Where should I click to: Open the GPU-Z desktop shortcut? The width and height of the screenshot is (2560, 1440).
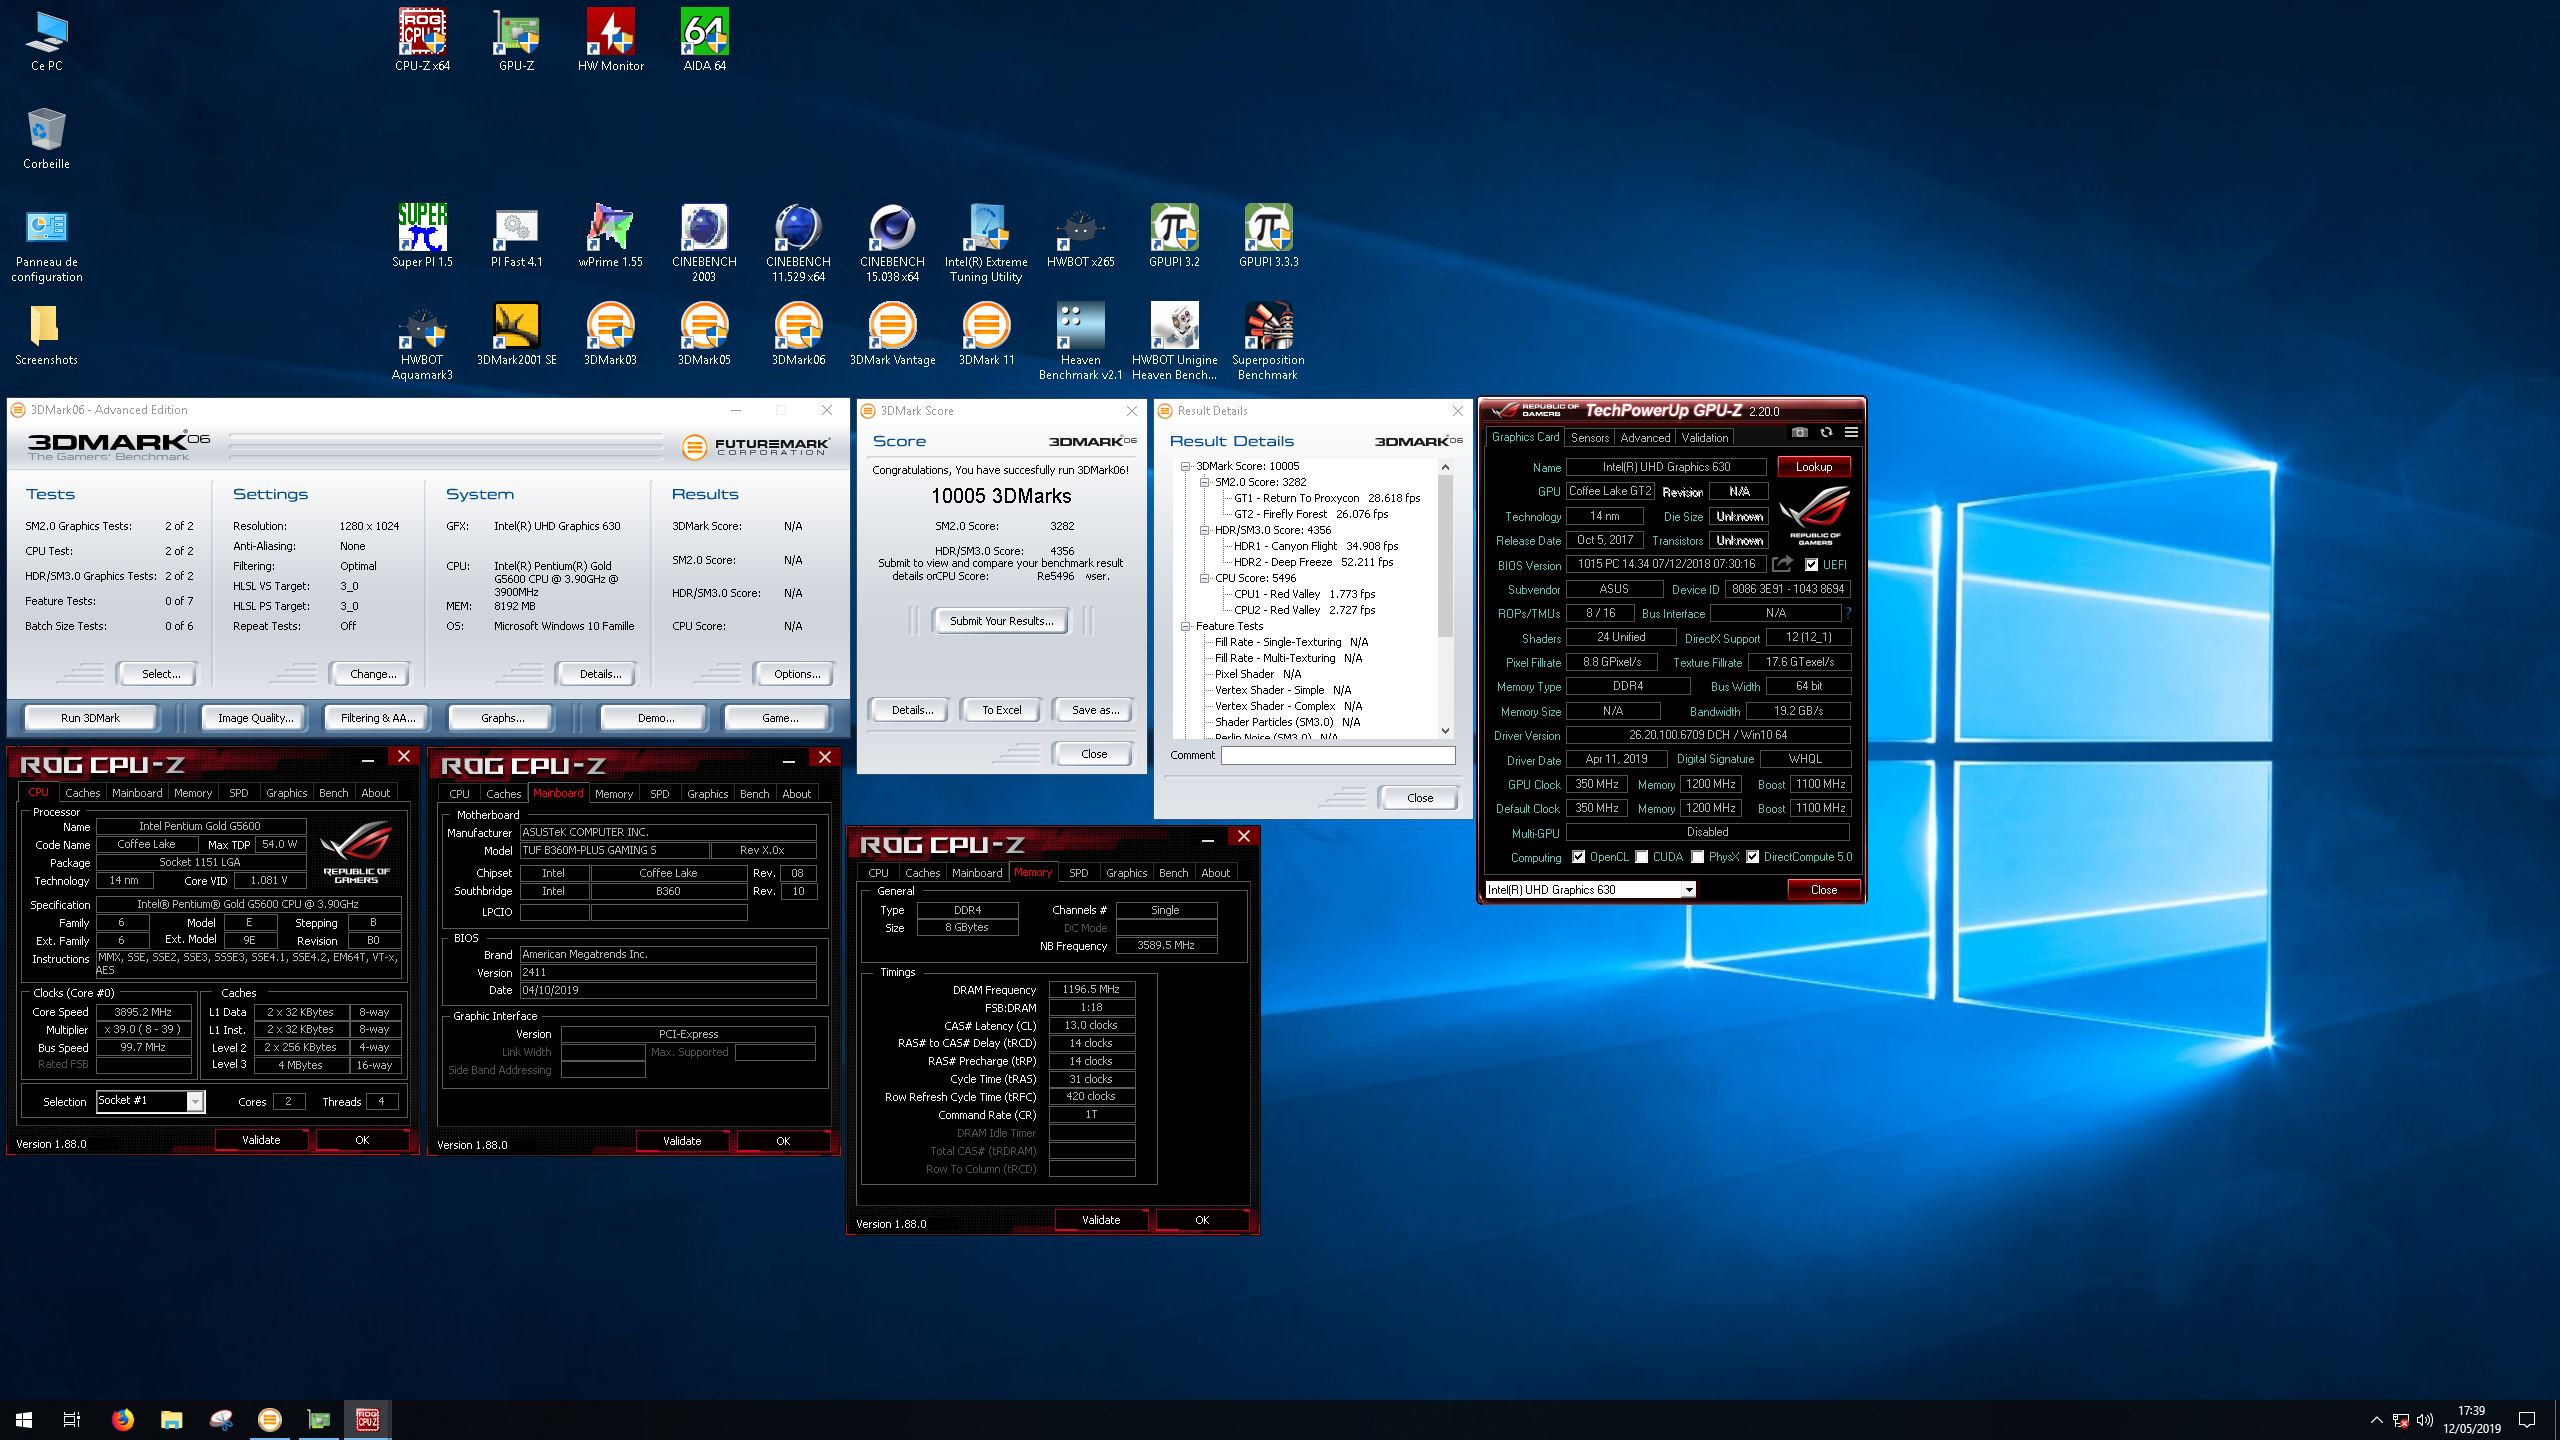516,40
